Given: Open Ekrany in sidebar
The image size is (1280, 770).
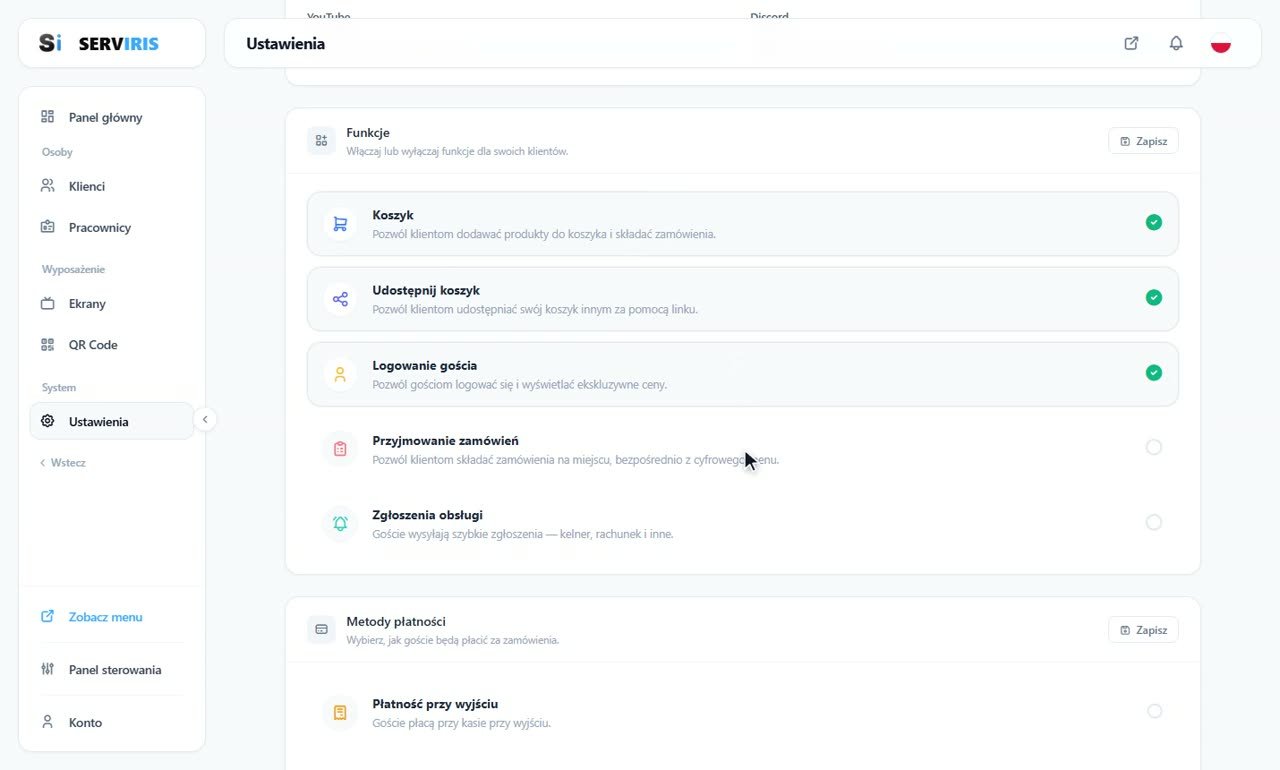Looking at the screenshot, I should pos(111,304).
